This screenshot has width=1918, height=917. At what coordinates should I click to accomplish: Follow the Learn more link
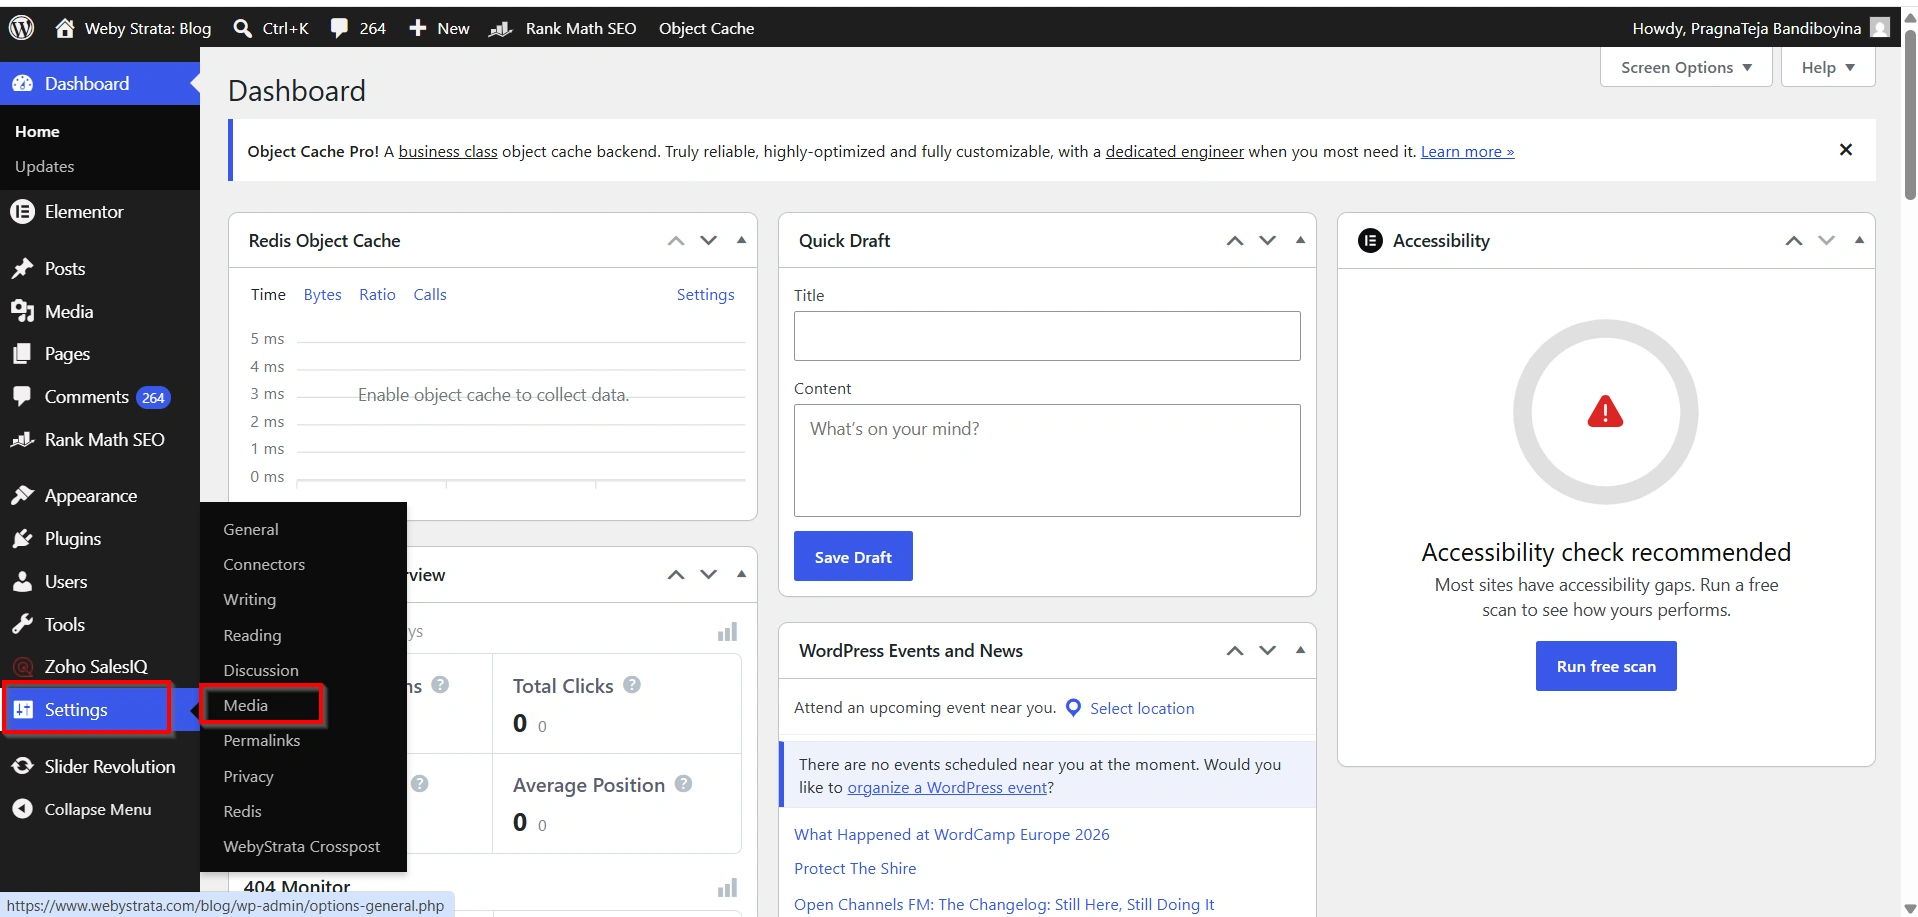pyautogui.click(x=1467, y=152)
